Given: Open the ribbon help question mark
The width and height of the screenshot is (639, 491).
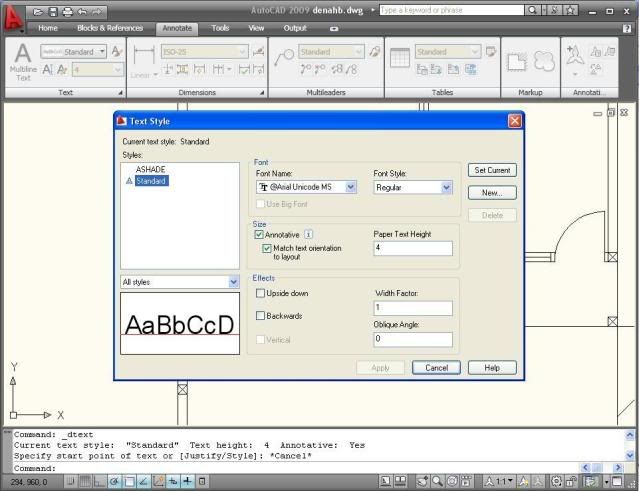Looking at the screenshot, I should tap(627, 29).
